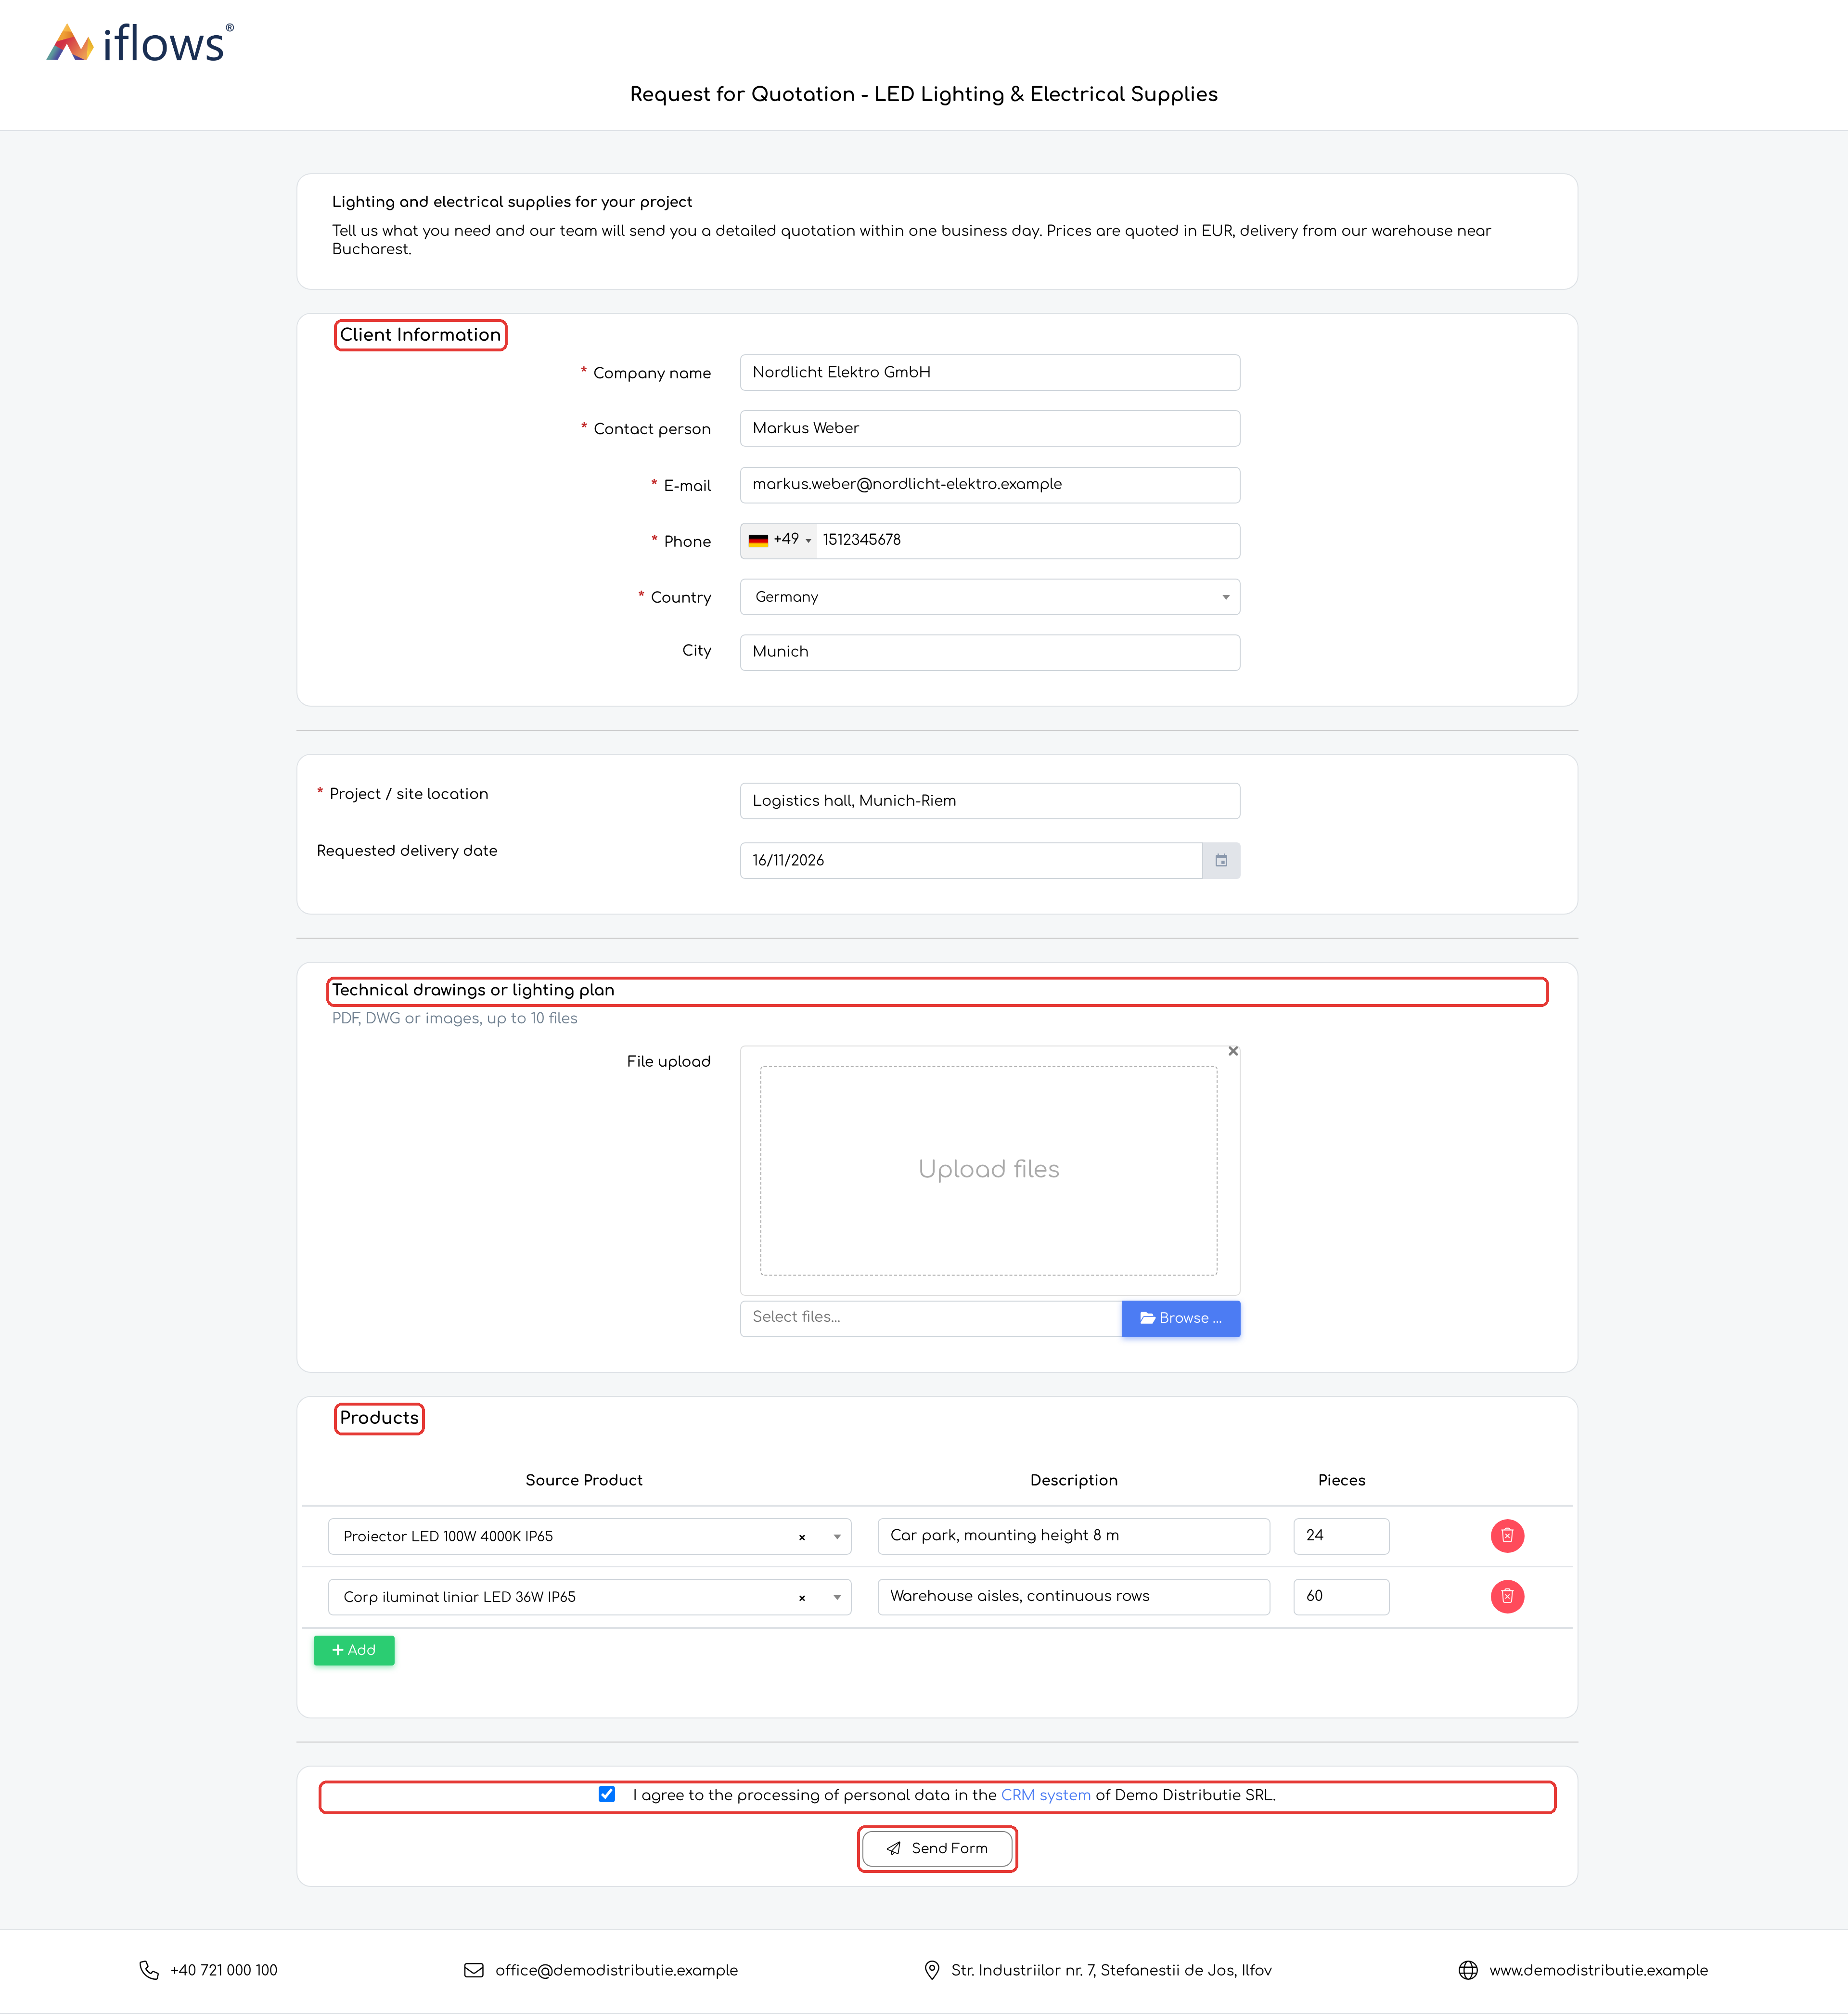Open the Country dropdown showing Germany
Viewport: 1848px width, 2014px height.
coord(990,597)
